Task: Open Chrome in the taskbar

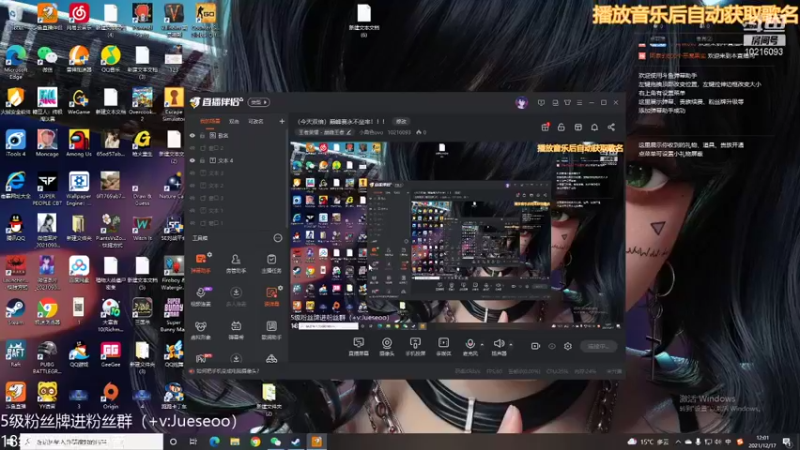Action: [255, 441]
